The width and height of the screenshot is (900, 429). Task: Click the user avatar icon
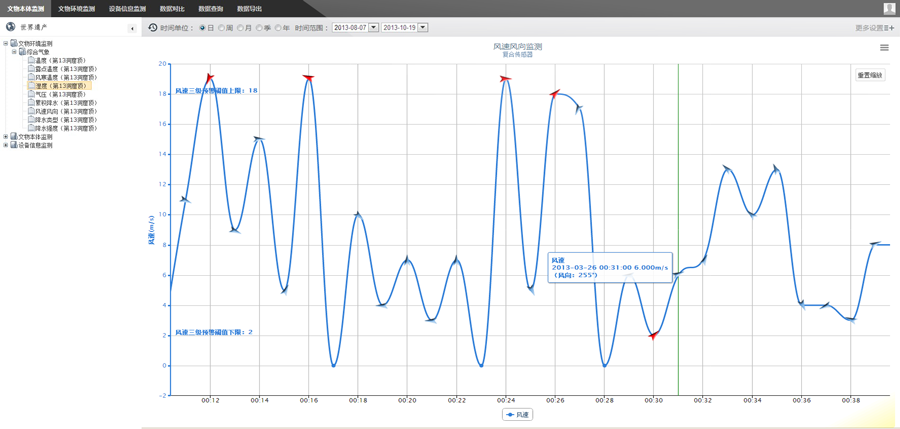tap(889, 8)
